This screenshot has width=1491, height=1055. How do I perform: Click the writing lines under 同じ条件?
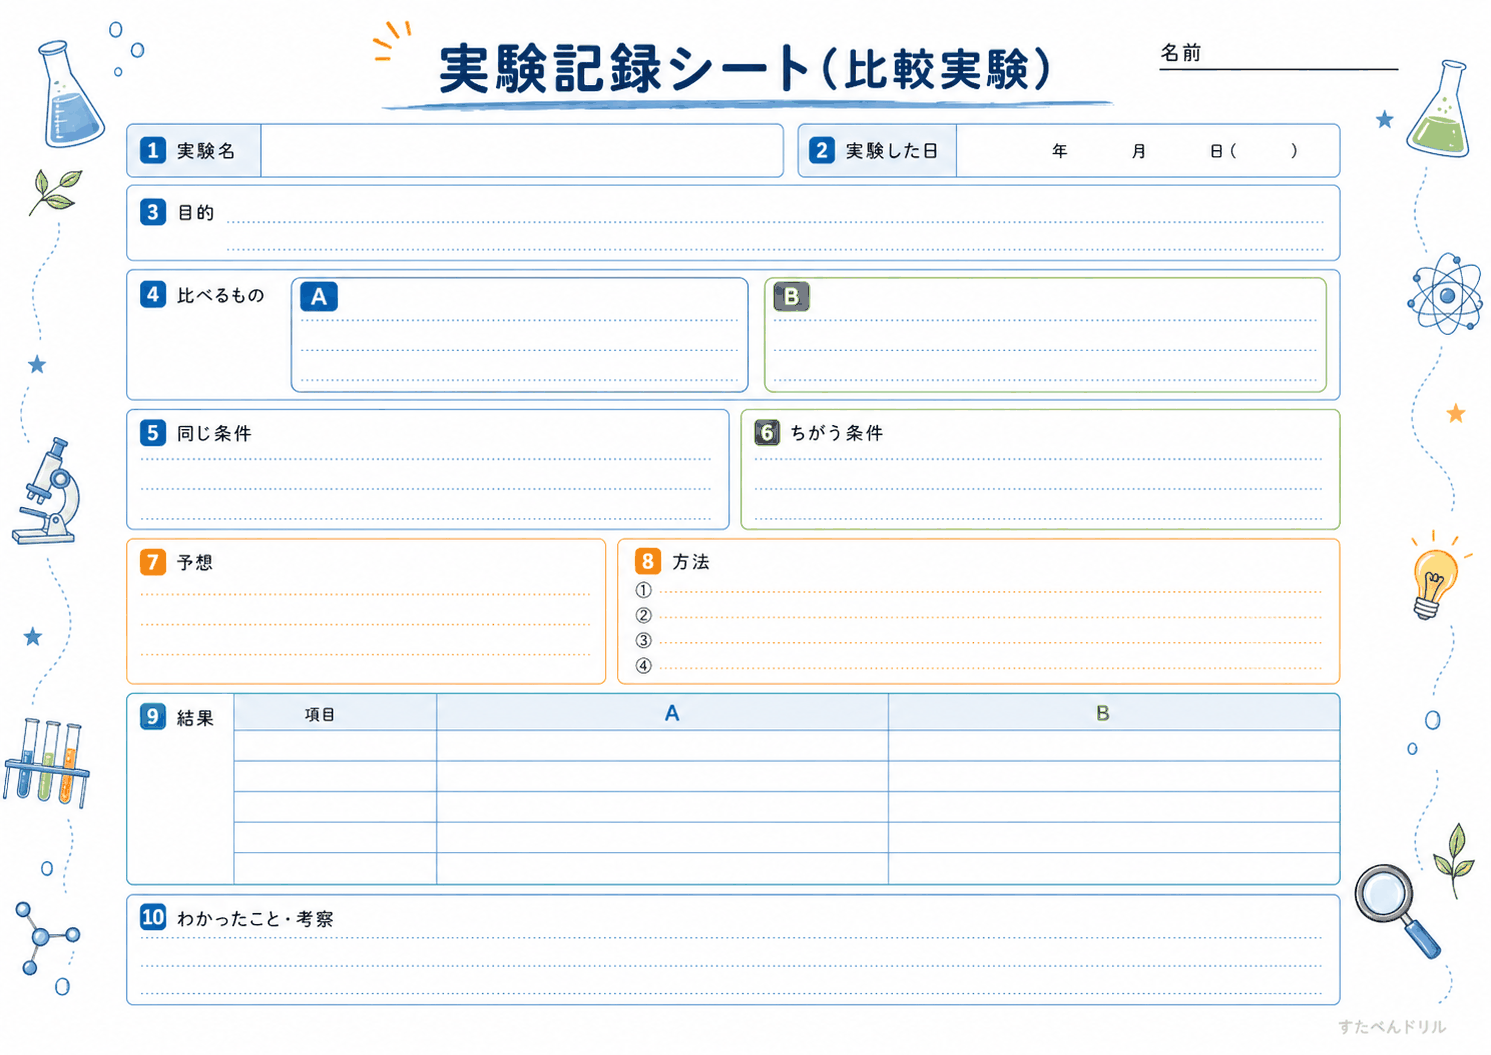click(x=427, y=489)
